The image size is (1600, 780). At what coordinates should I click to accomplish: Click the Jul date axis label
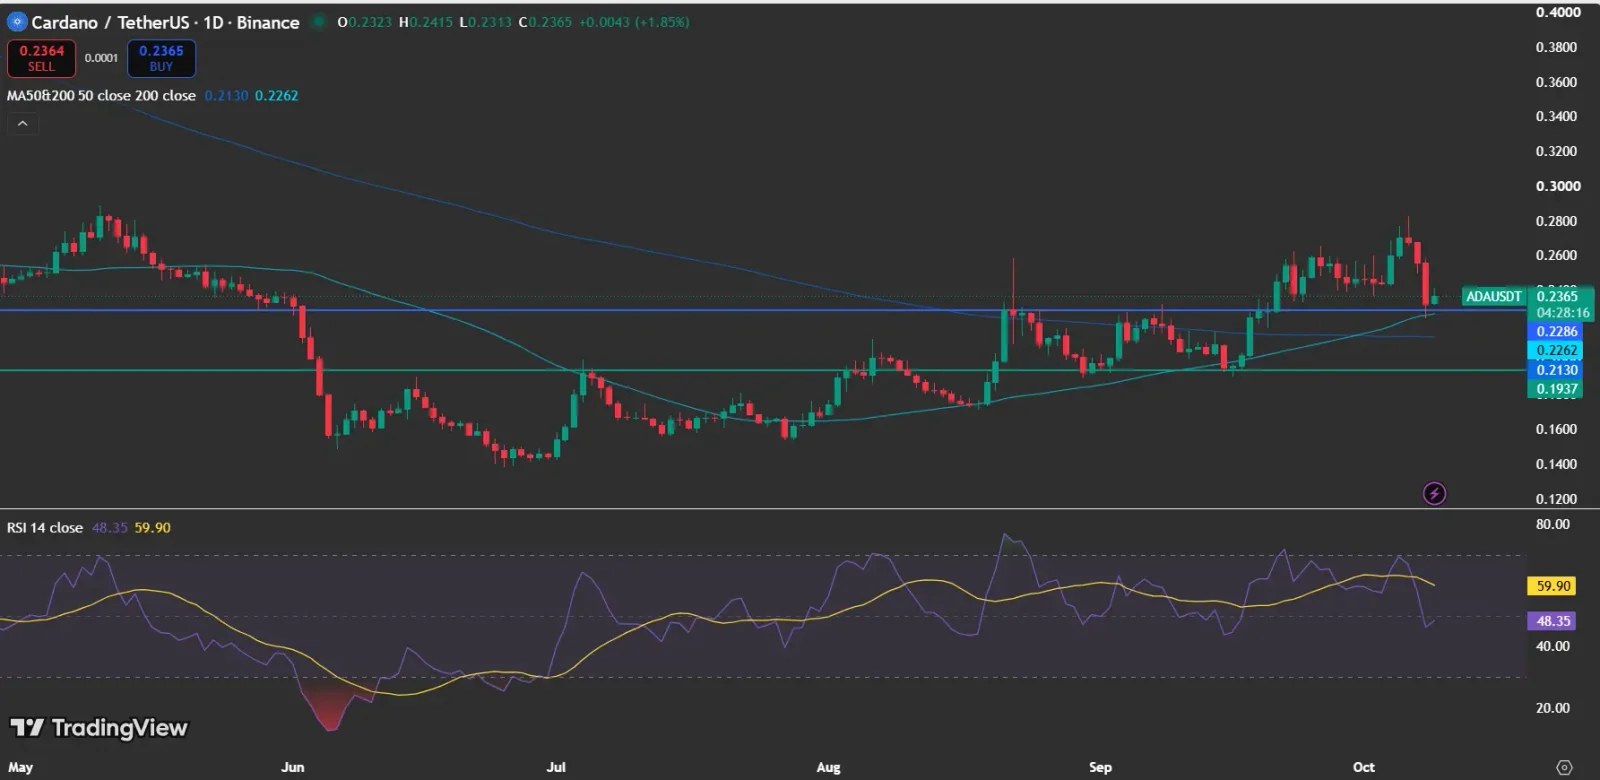point(556,767)
